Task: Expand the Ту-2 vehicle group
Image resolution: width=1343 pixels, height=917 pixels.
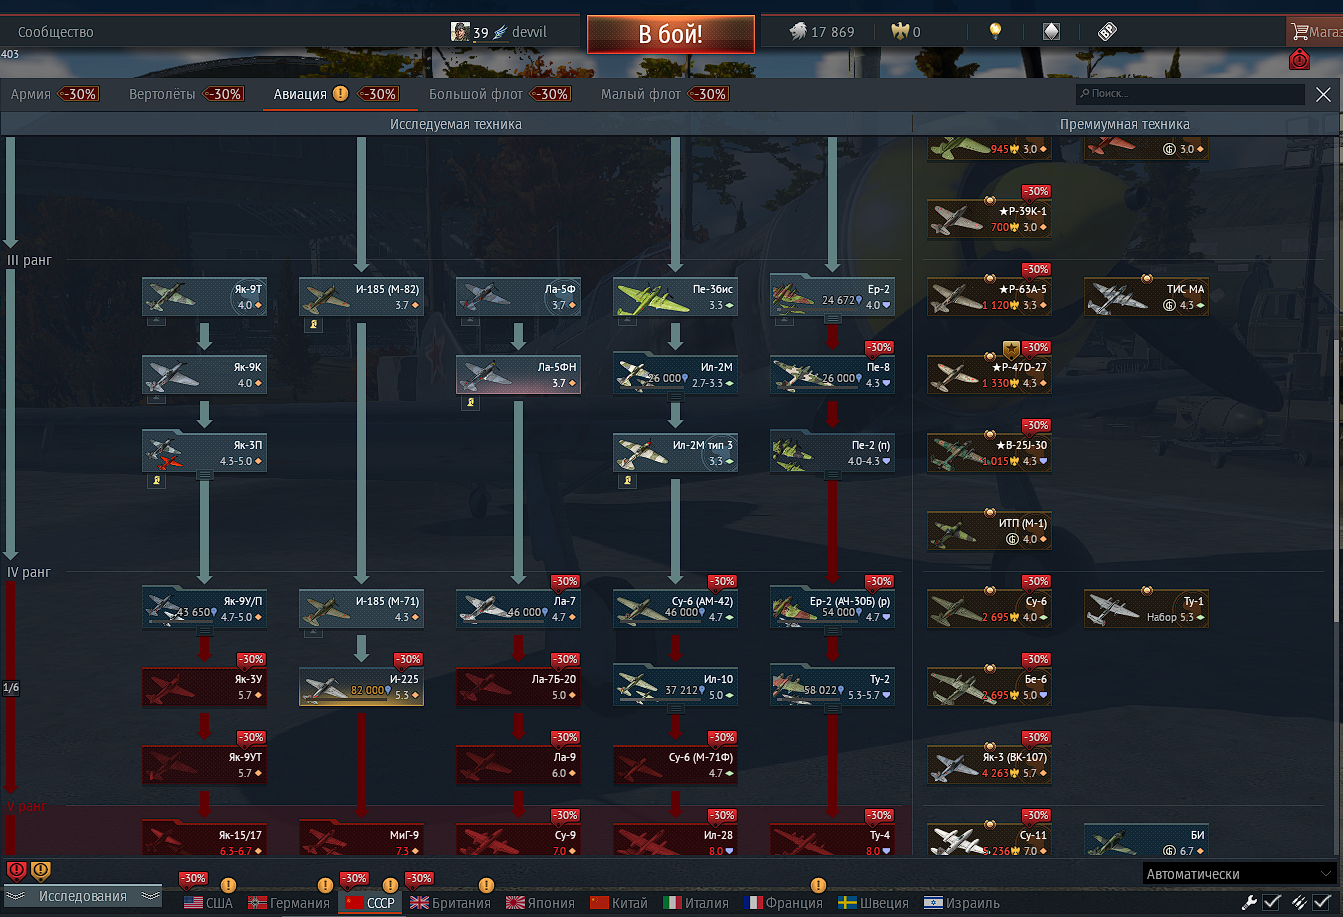Action: (x=833, y=710)
